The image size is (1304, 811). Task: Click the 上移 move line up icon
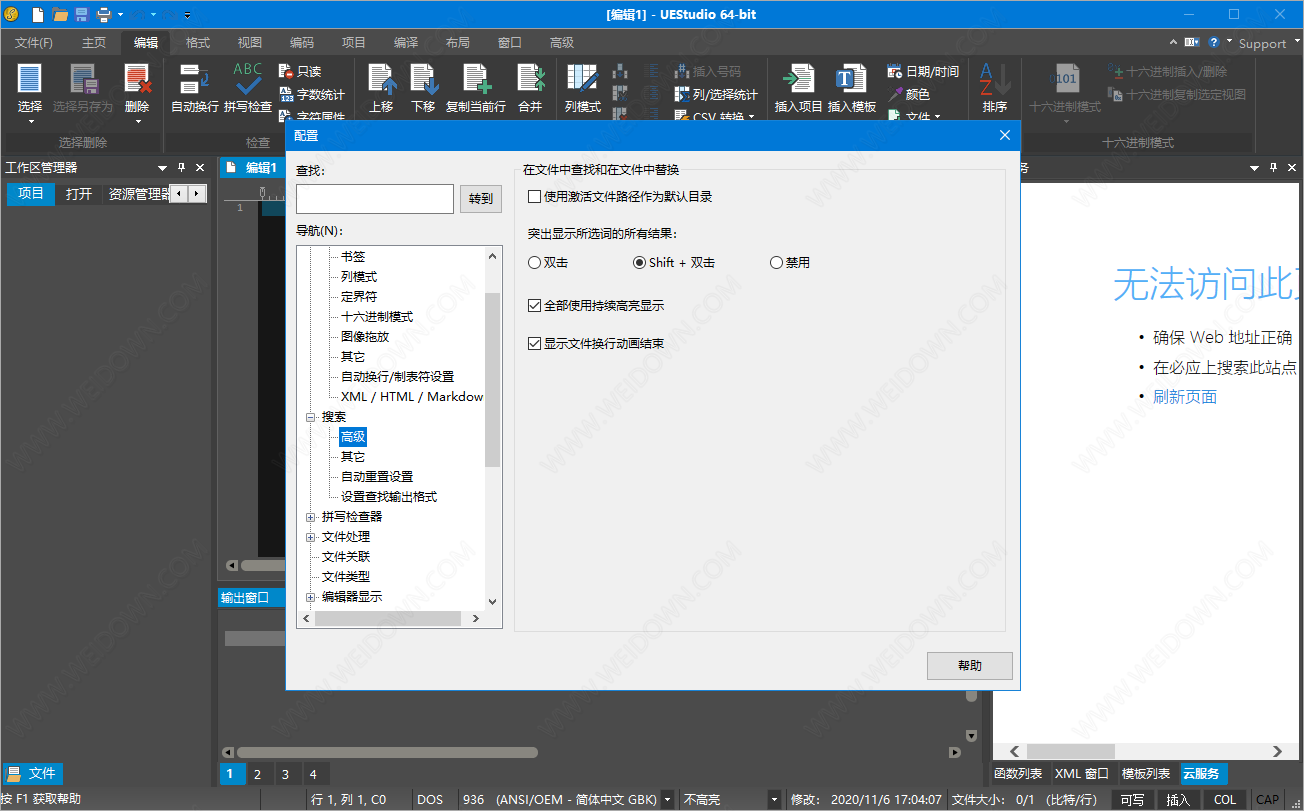point(381,80)
